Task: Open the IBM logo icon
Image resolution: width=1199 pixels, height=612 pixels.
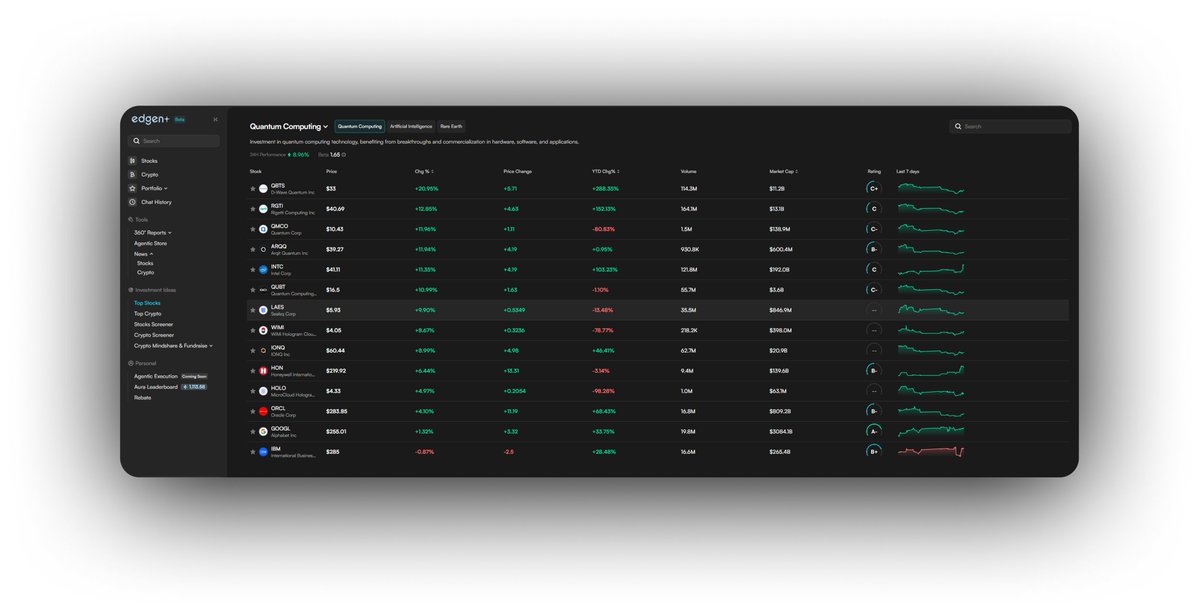Action: (263, 451)
